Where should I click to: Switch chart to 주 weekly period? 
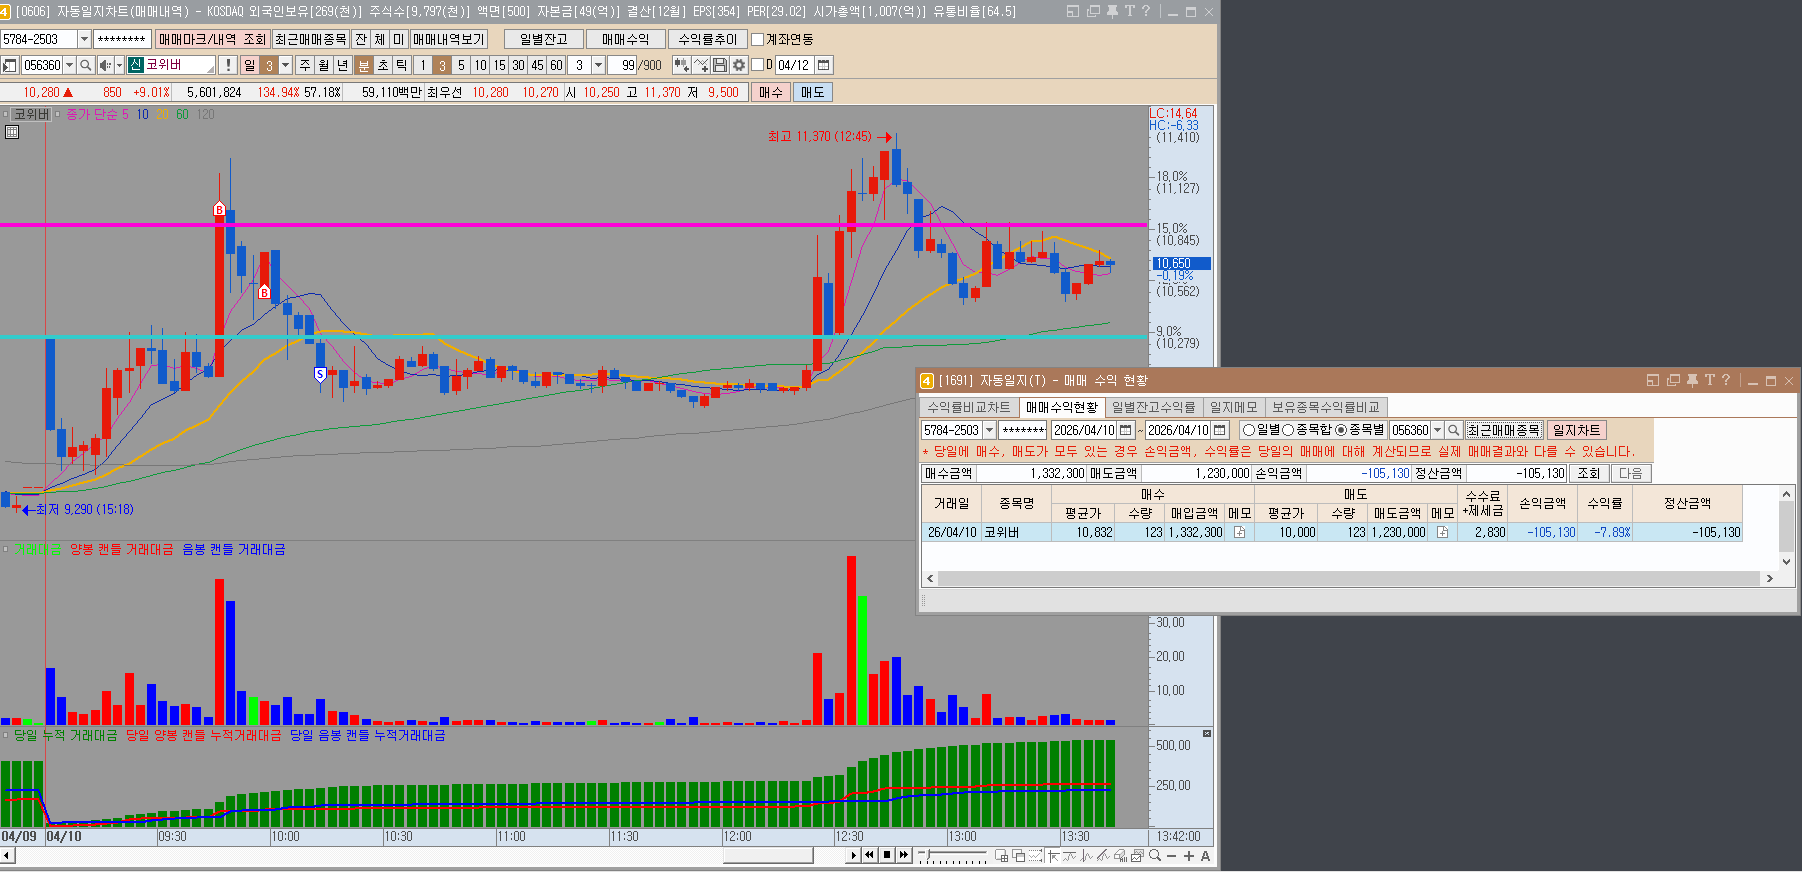pos(305,65)
